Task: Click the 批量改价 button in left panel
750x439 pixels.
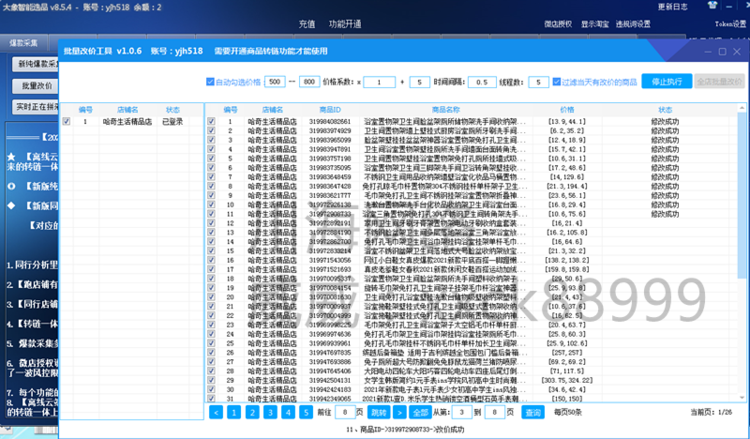Action: pyautogui.click(x=33, y=85)
